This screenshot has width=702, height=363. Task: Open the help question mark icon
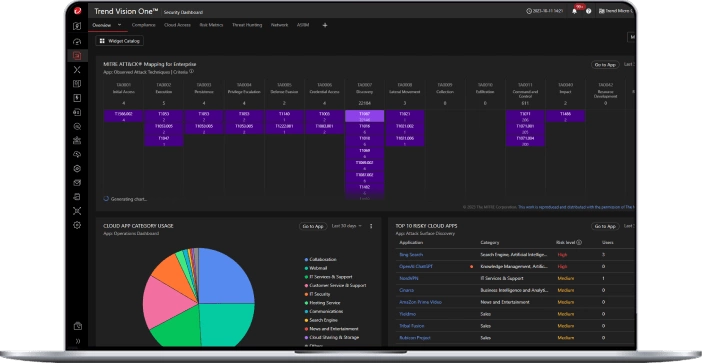click(x=588, y=11)
